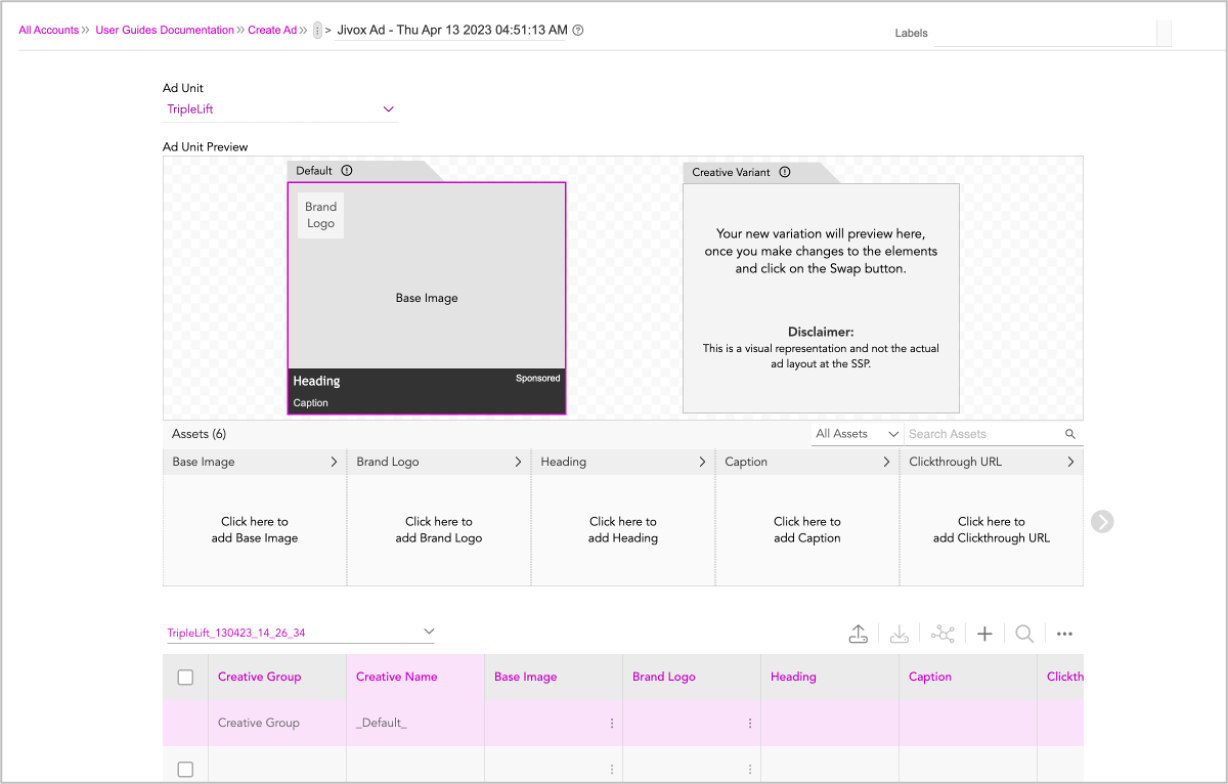Click the download icon in table toolbar

pos(899,634)
